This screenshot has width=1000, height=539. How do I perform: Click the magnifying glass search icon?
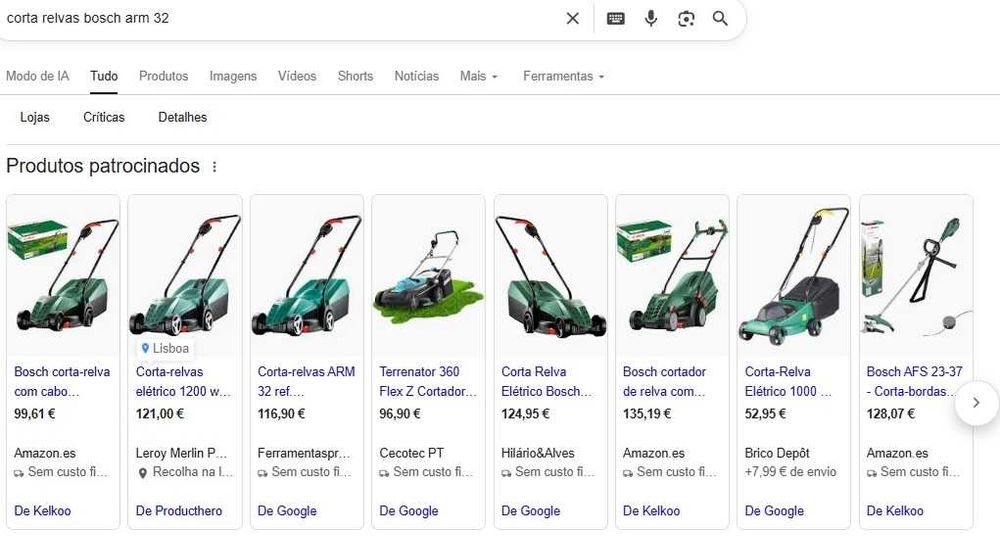(720, 18)
